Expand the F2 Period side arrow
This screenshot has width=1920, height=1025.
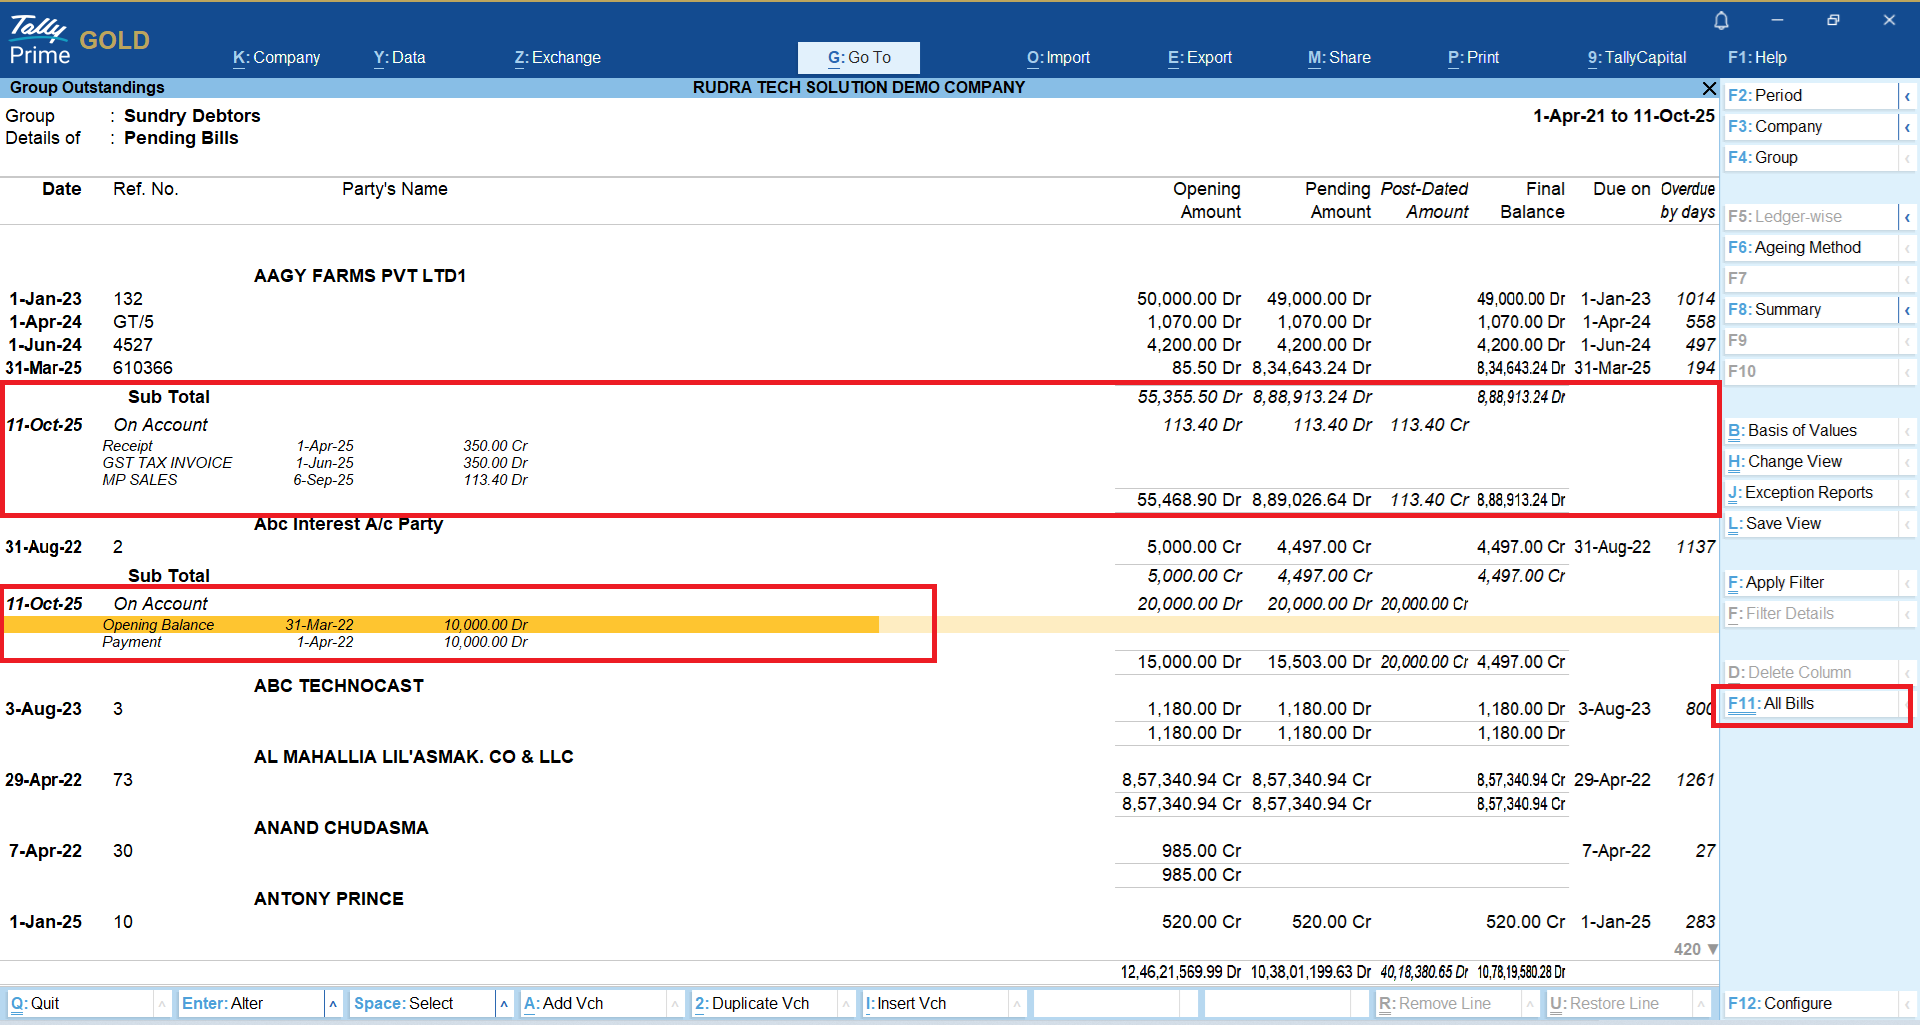(x=1907, y=96)
